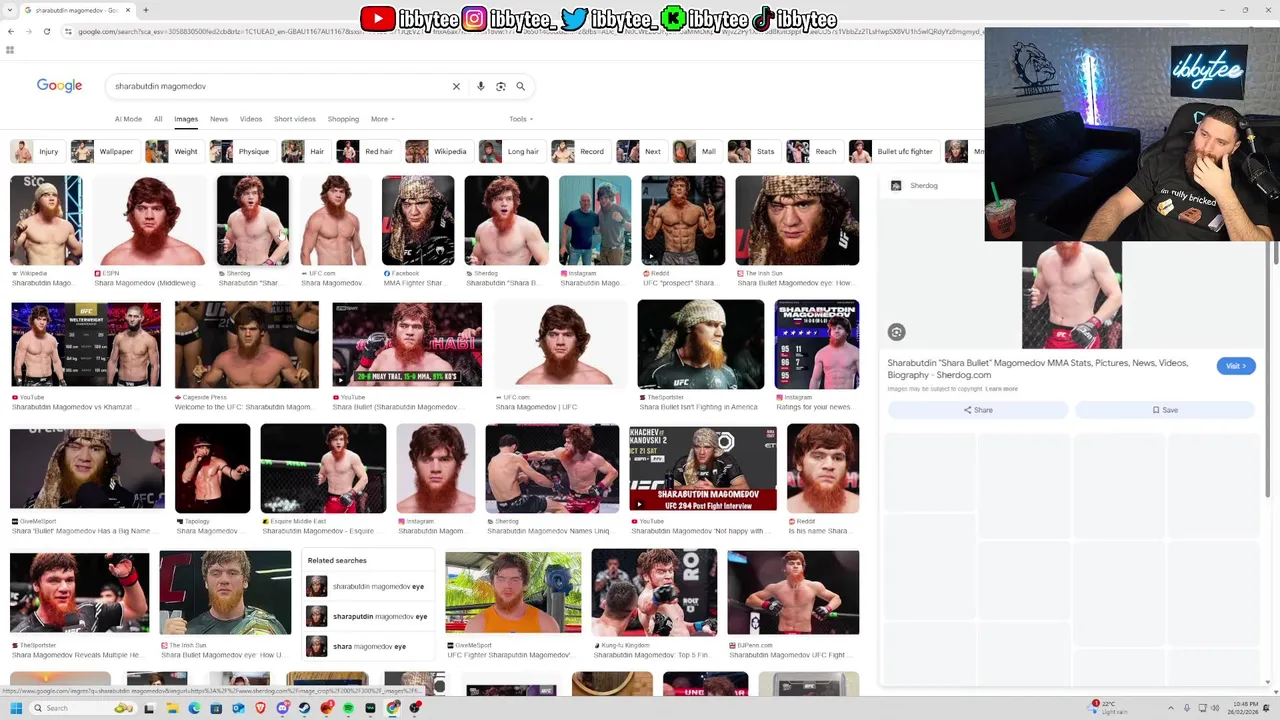Screen dimensions: 1280x720
Task: Reload the Google search page
Action: point(47,31)
